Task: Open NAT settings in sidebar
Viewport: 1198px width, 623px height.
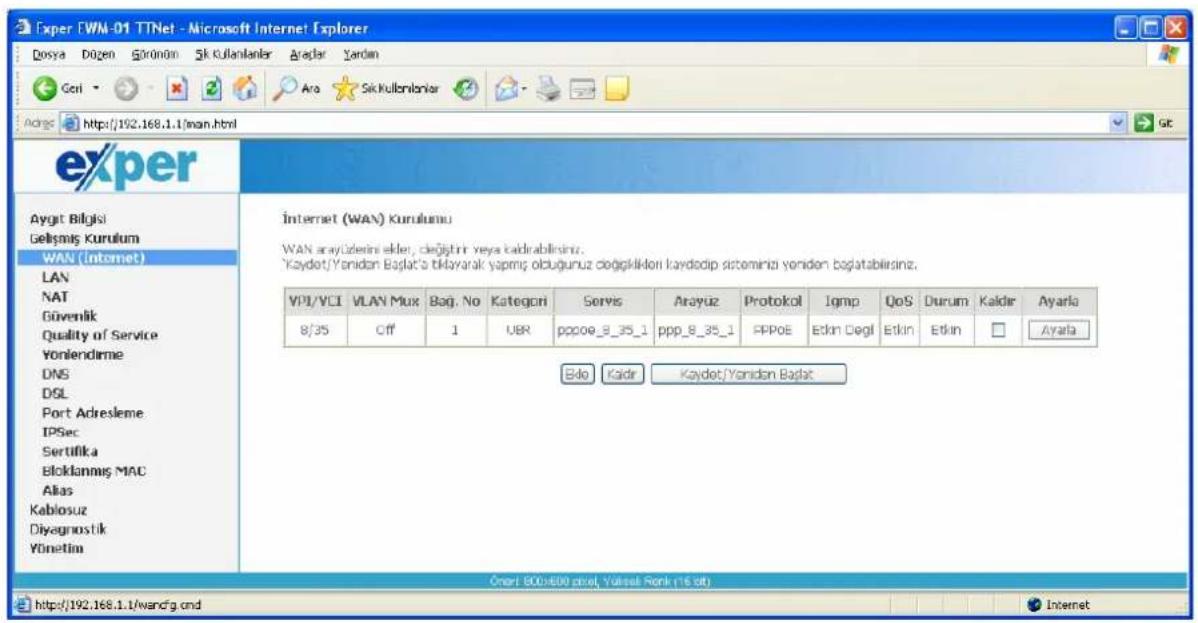Action: [55, 297]
